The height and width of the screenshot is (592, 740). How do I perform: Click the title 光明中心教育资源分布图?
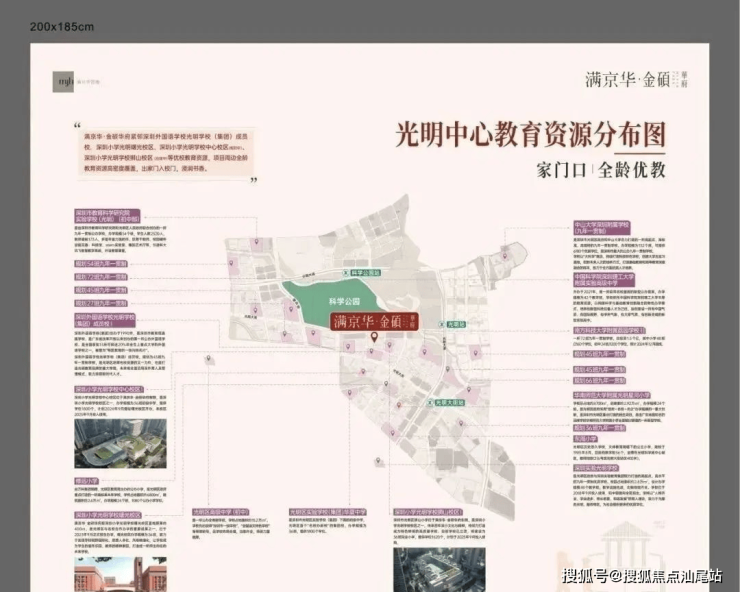(530, 135)
